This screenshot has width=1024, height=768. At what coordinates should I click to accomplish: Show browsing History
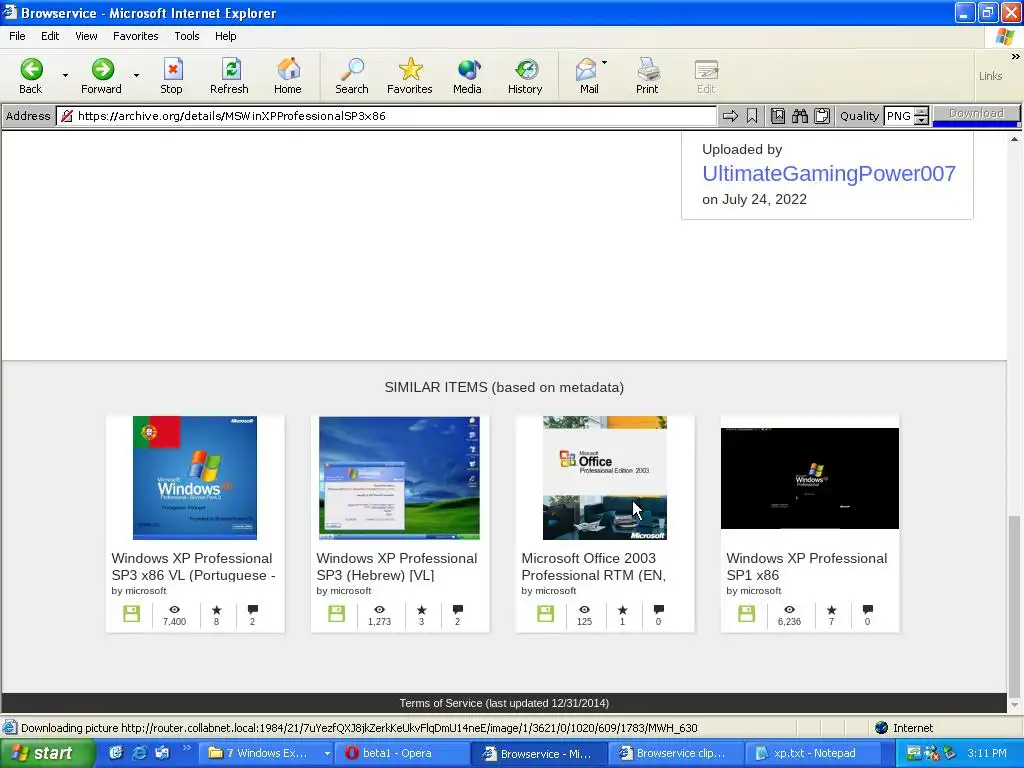[x=525, y=76]
